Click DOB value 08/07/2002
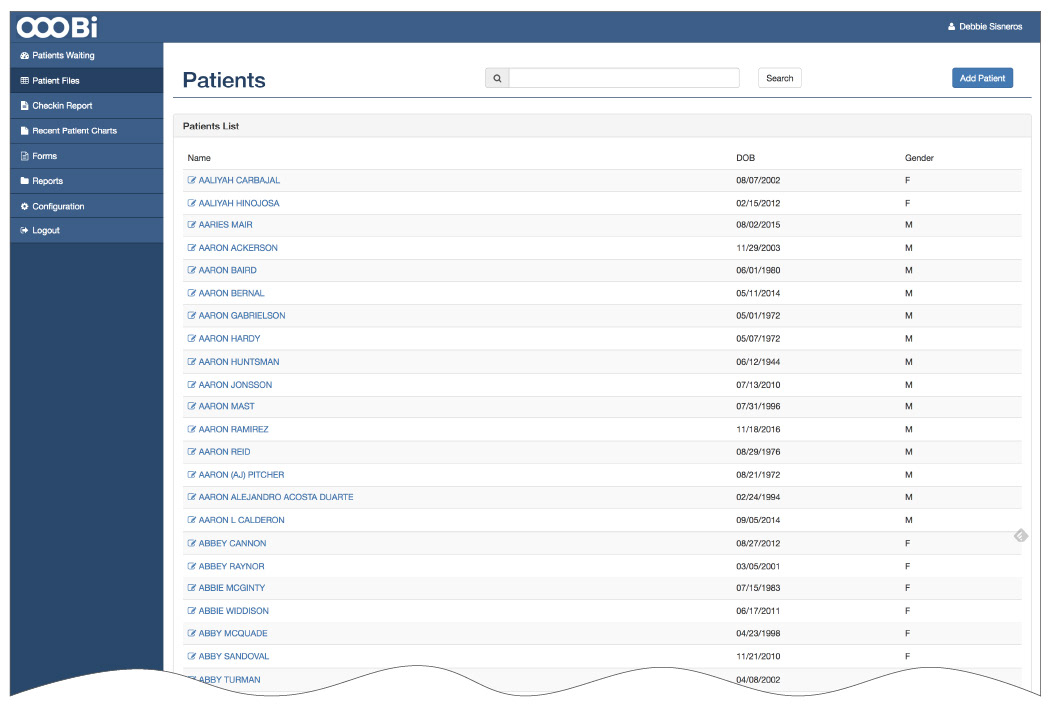Screen dimensions: 1051x710 [758, 180]
